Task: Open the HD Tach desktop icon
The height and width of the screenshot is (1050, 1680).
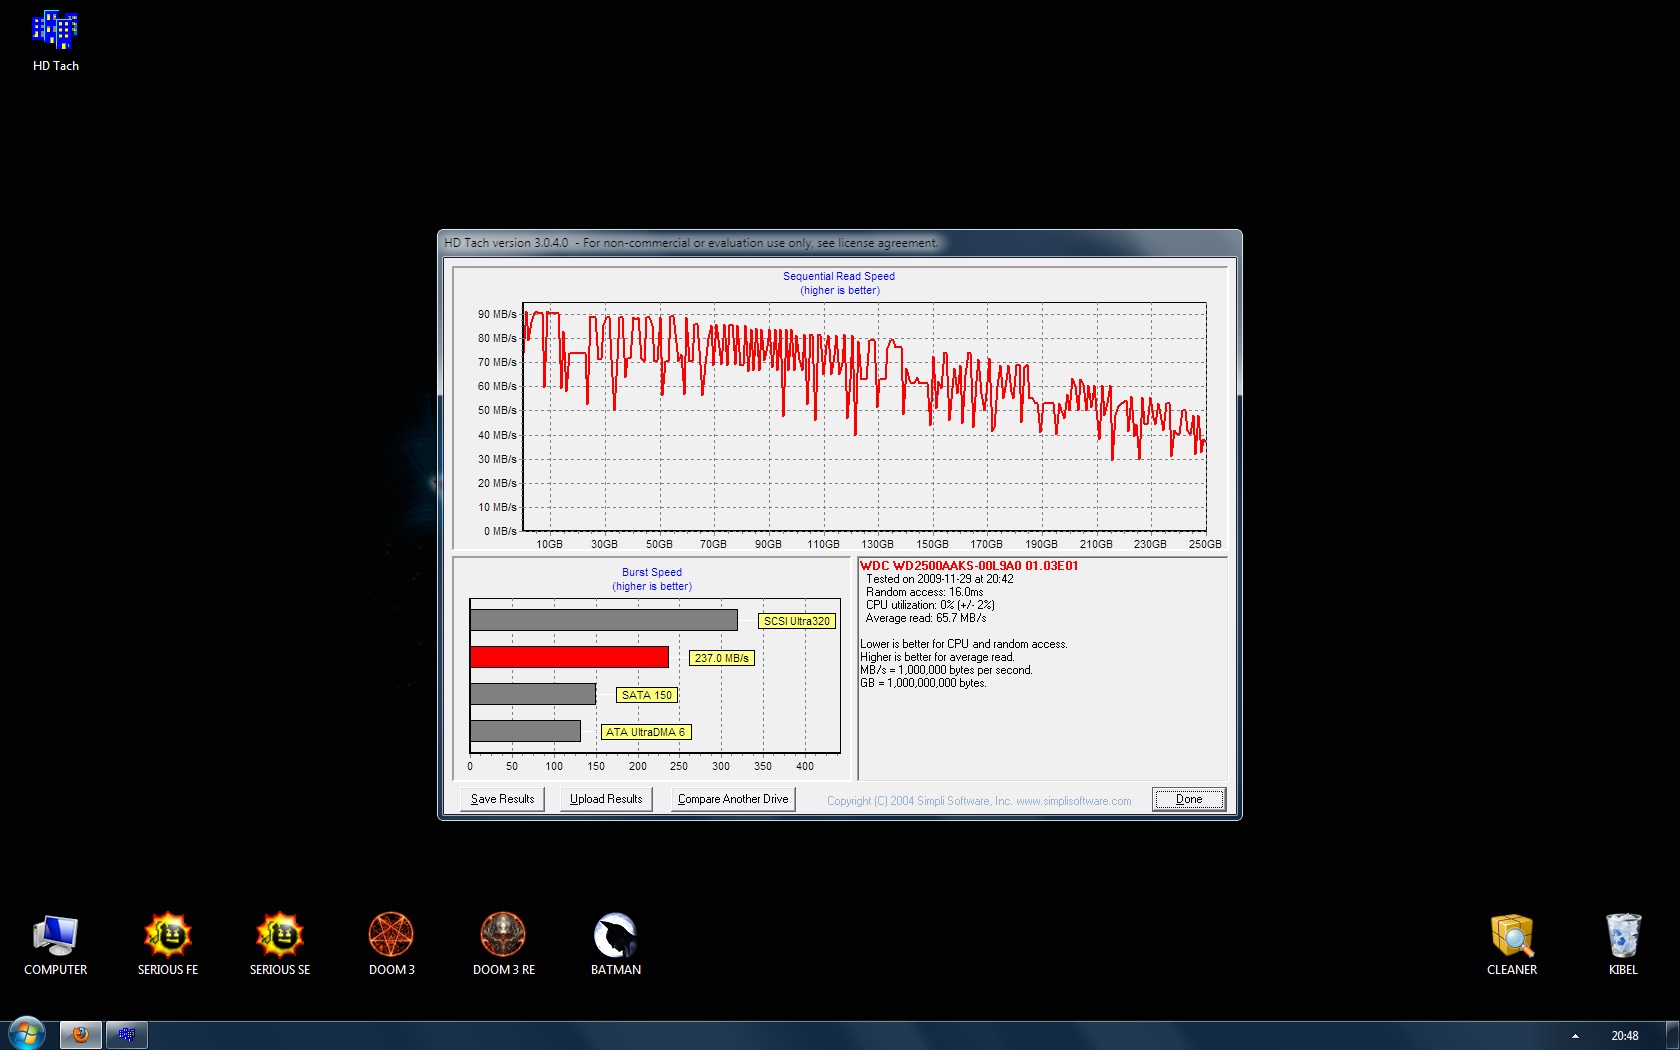Action: click(x=55, y=42)
